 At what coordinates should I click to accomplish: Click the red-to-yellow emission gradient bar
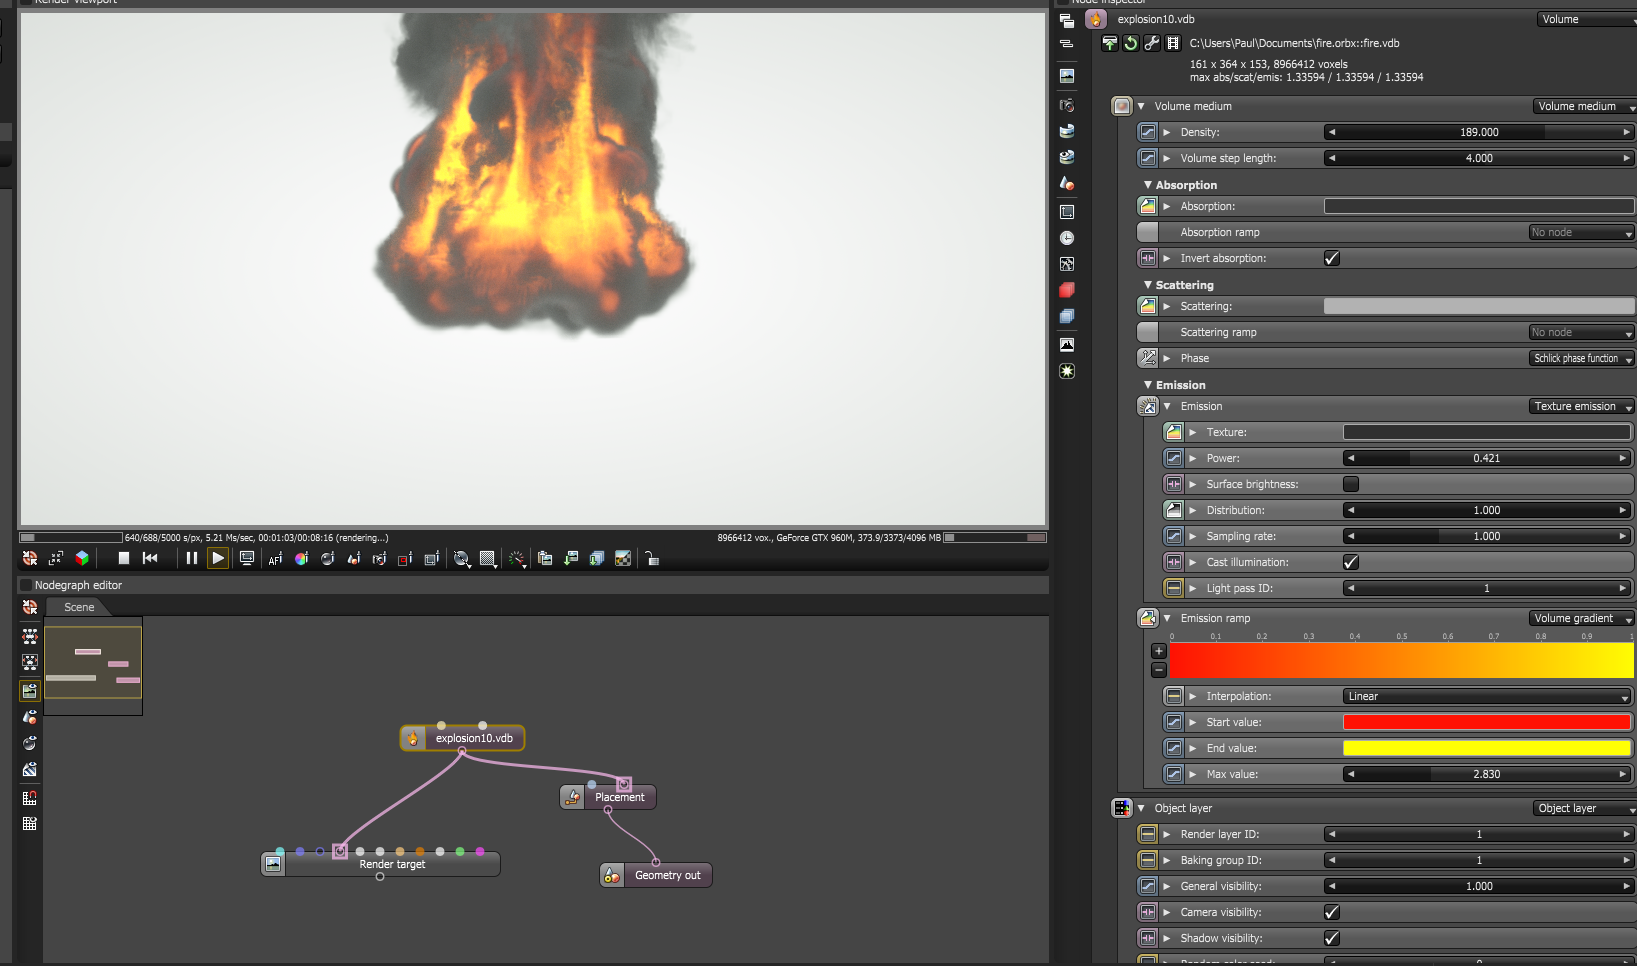coord(1401,661)
